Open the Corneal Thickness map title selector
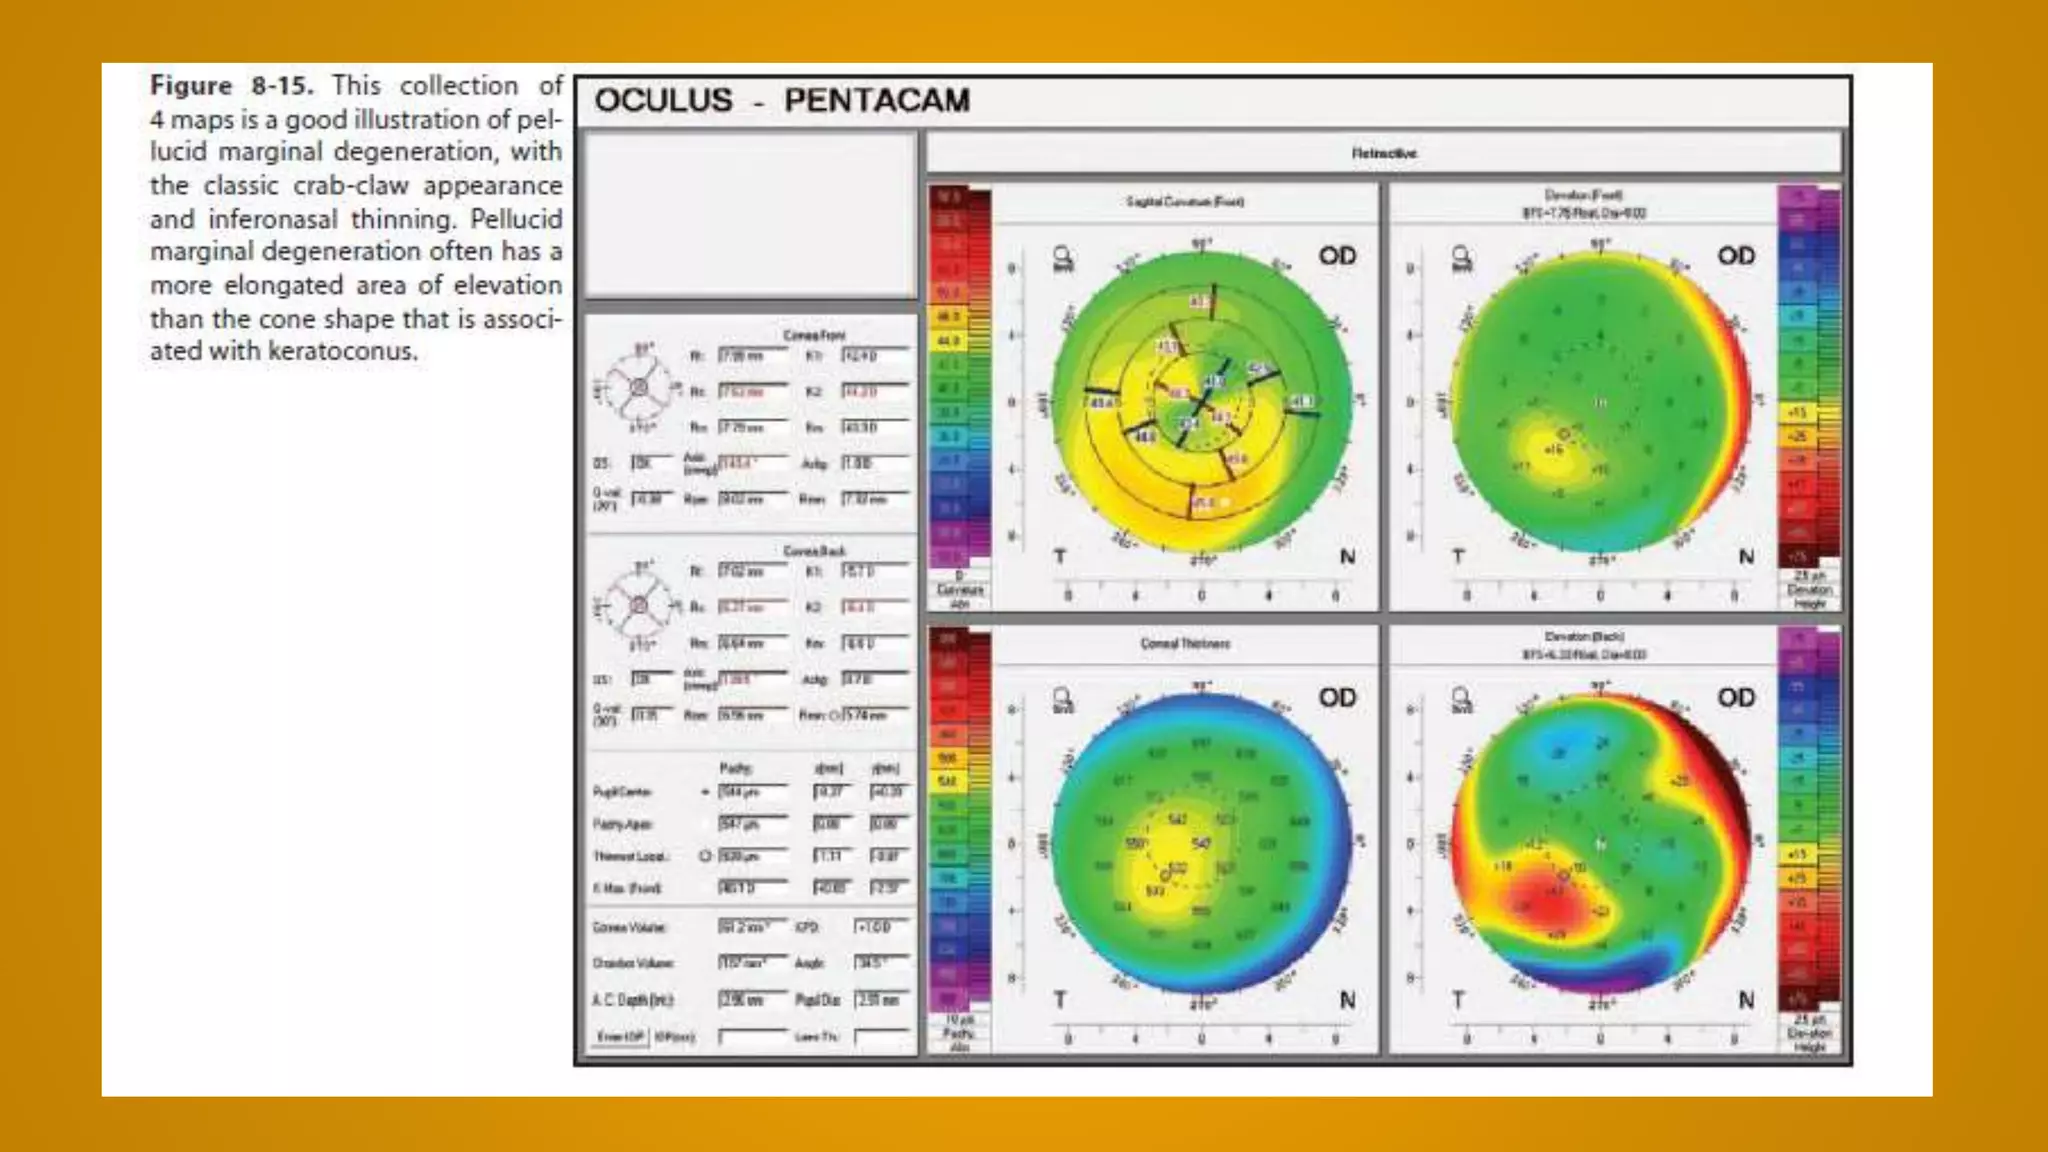Viewport: 2048px width, 1152px height. tap(1185, 644)
